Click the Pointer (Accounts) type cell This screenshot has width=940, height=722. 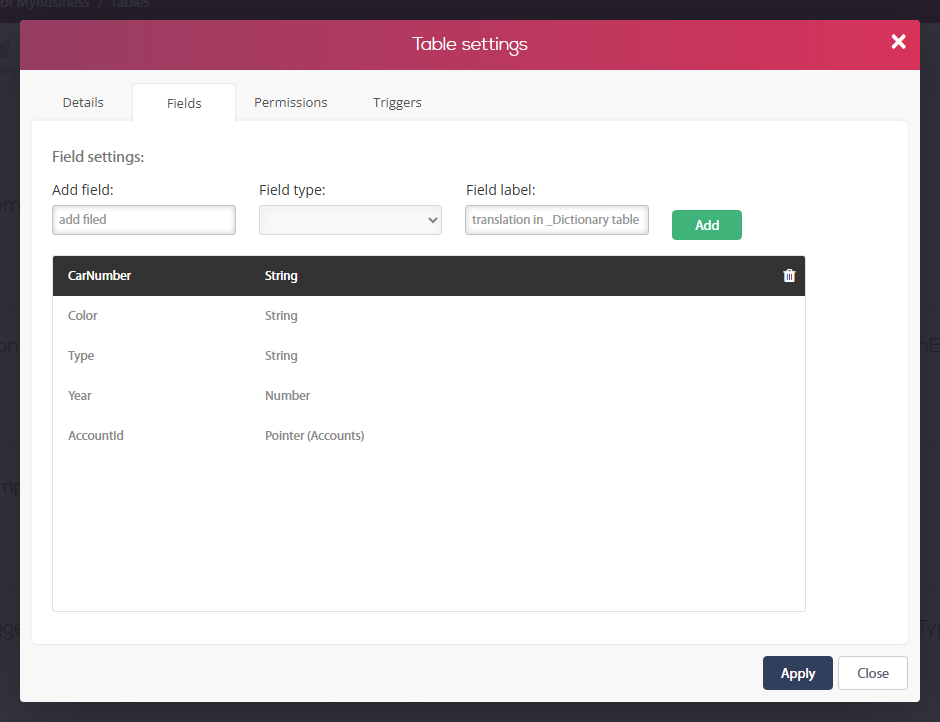pos(315,435)
